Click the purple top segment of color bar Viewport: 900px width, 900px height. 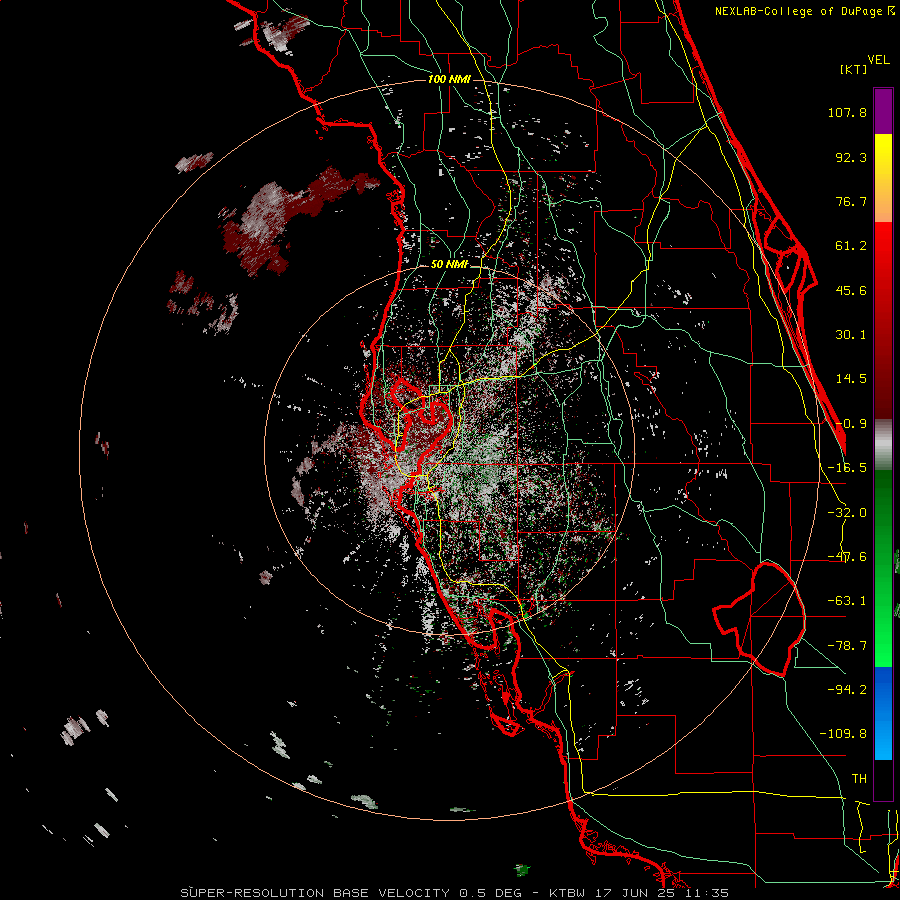(x=883, y=111)
